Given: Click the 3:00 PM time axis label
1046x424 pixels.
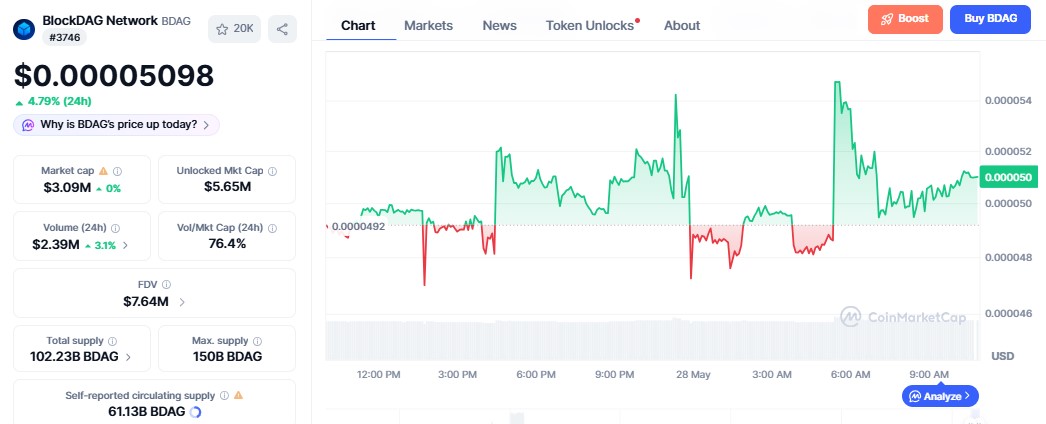Looking at the screenshot, I should [458, 375].
